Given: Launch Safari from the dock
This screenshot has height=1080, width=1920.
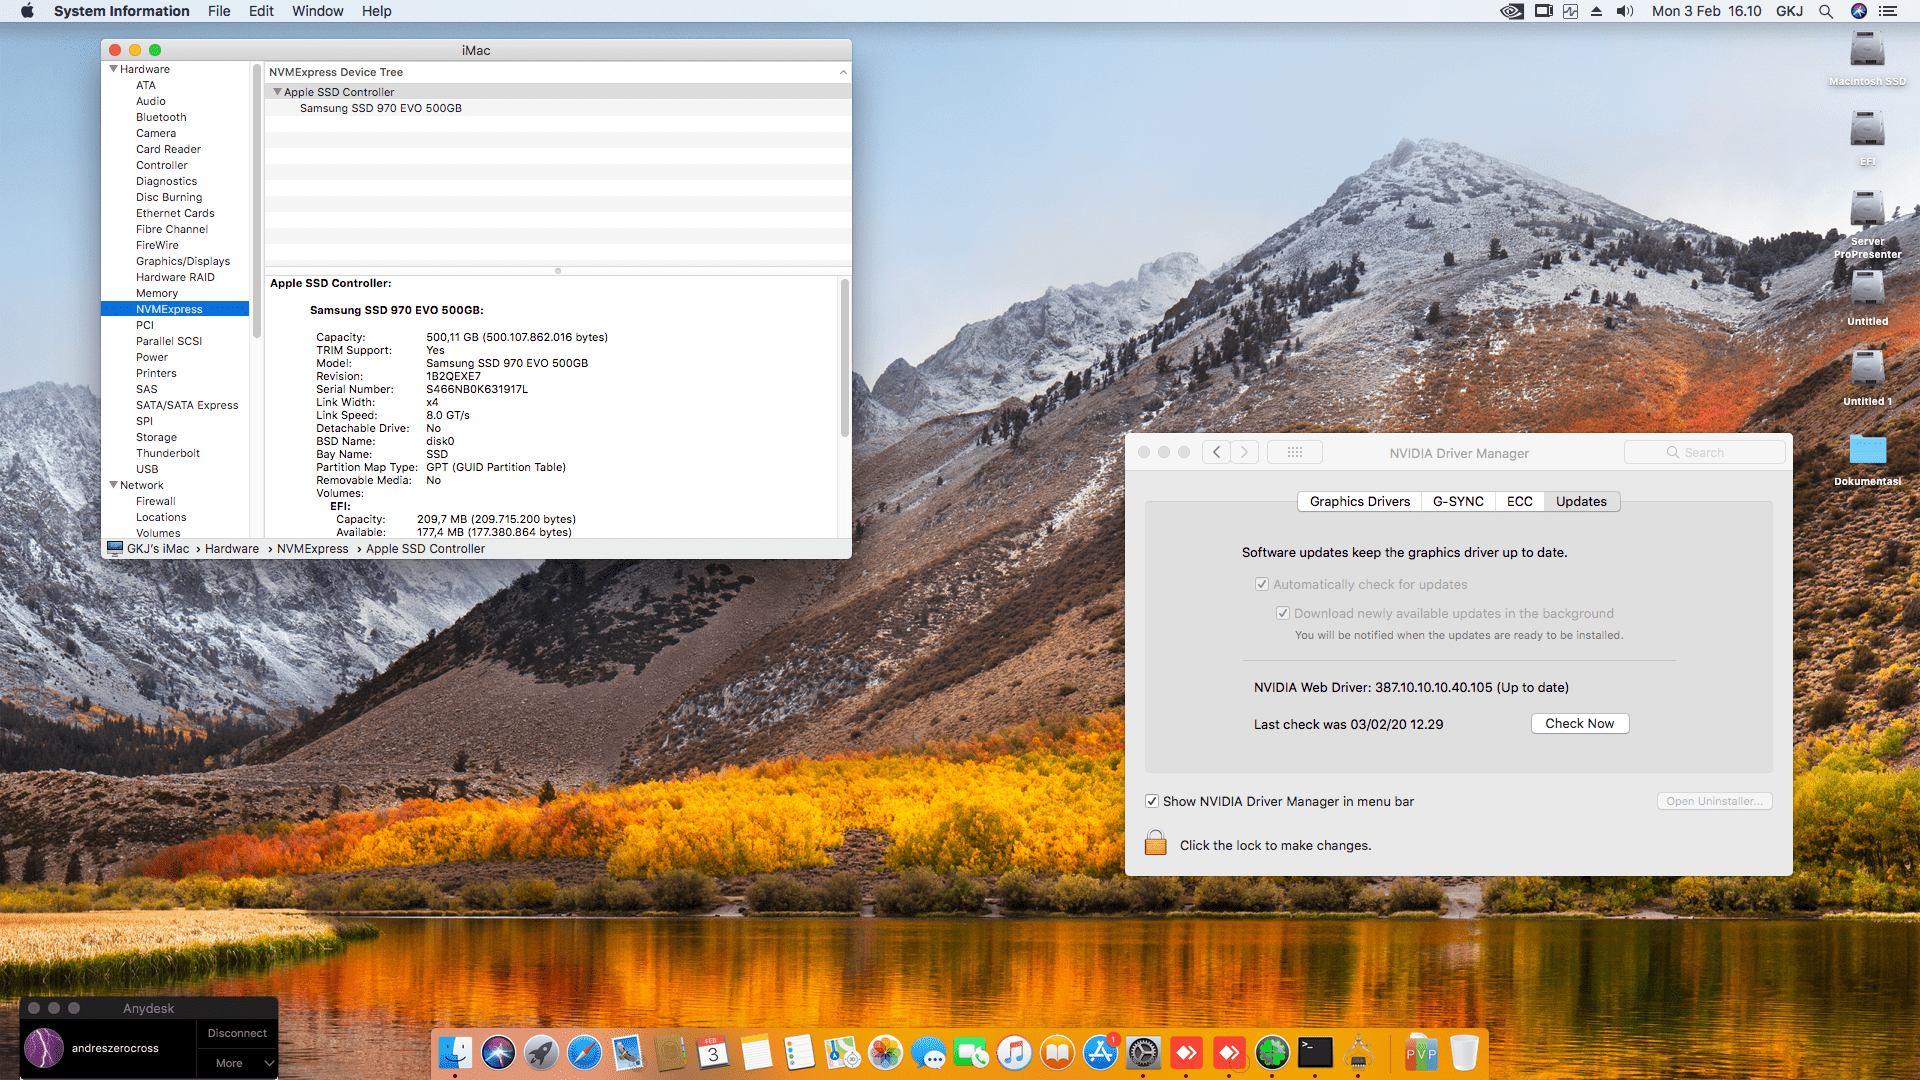Looking at the screenshot, I should (584, 1052).
